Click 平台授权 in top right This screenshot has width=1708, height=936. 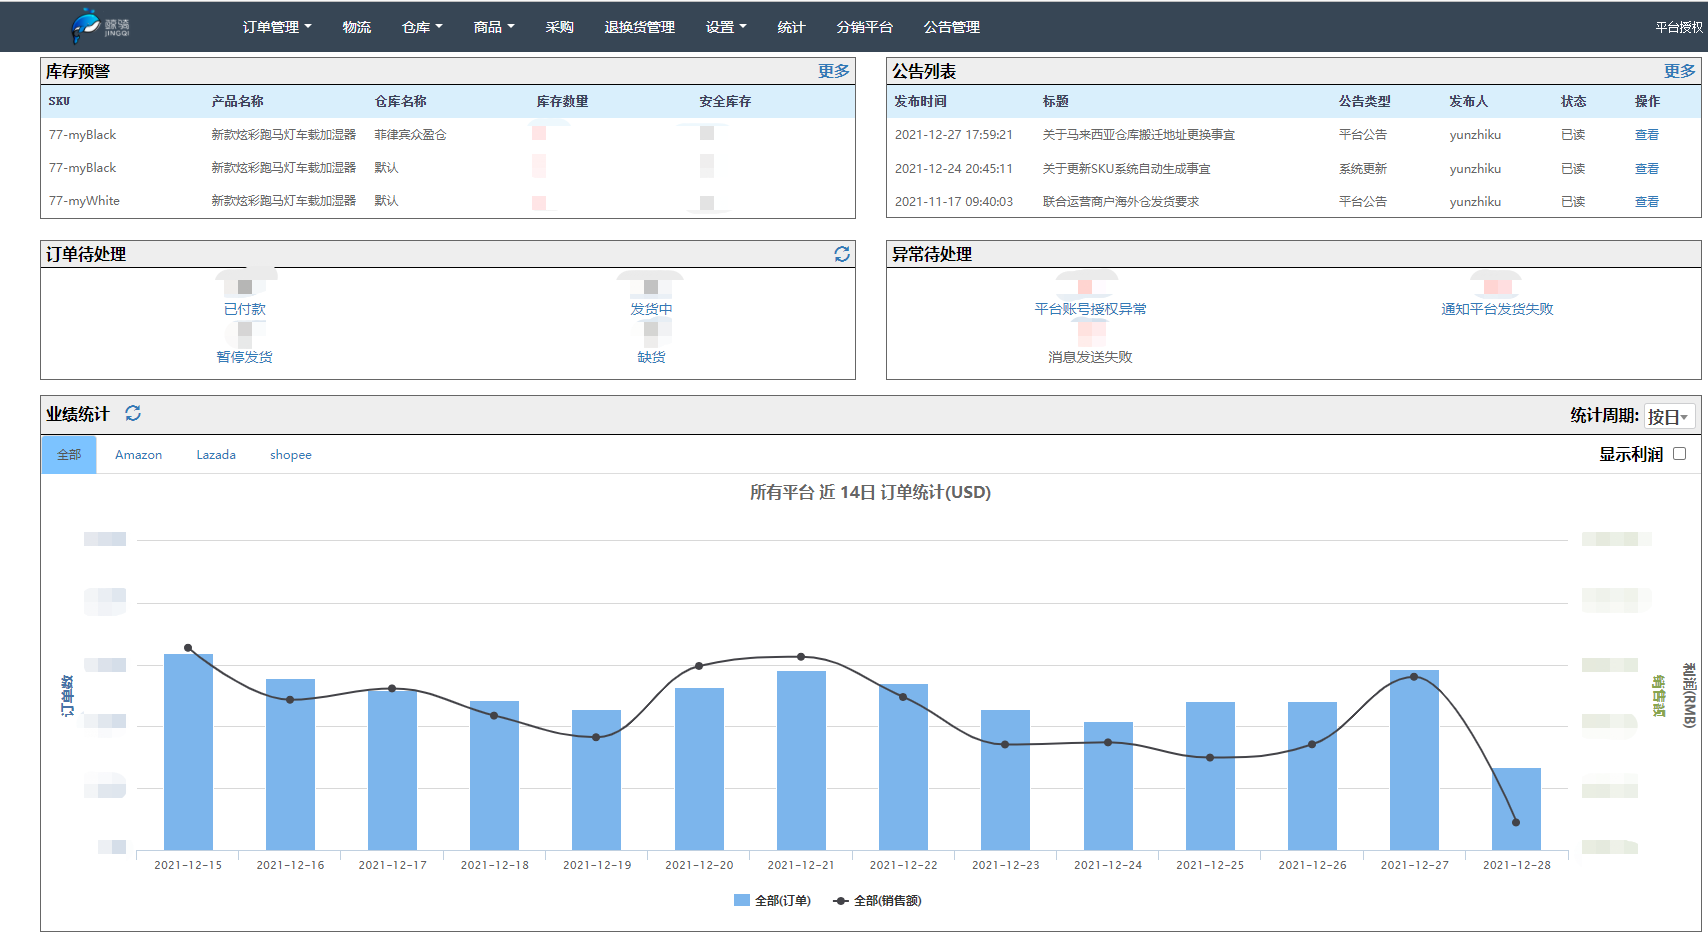click(1678, 27)
